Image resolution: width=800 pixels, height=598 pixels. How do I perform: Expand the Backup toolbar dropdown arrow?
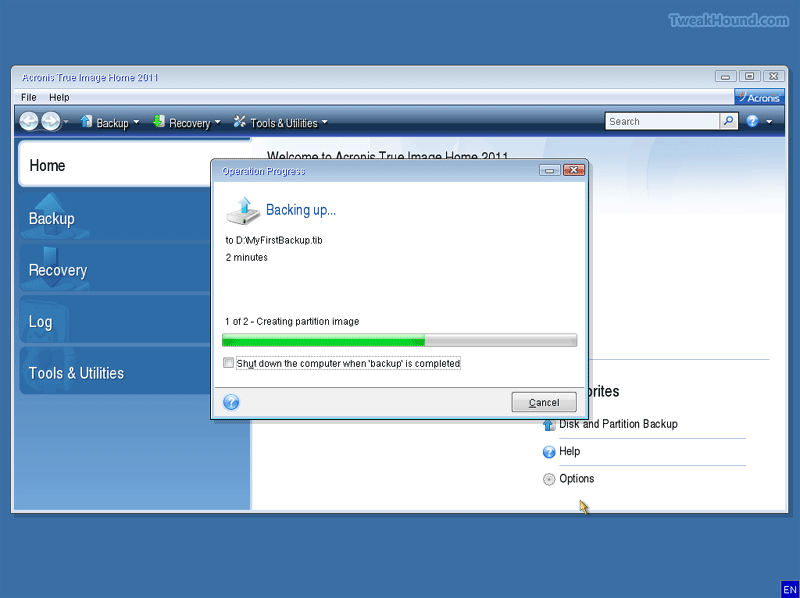(x=136, y=122)
